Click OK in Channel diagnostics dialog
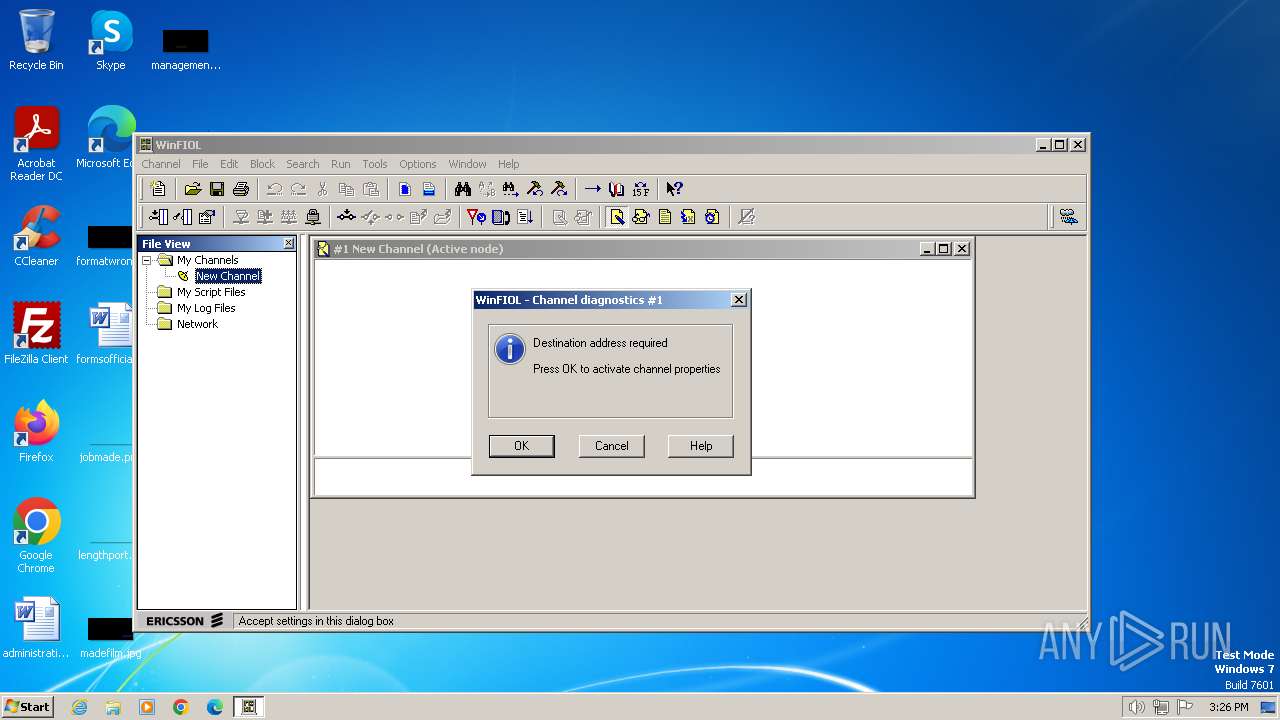 pyautogui.click(x=521, y=446)
